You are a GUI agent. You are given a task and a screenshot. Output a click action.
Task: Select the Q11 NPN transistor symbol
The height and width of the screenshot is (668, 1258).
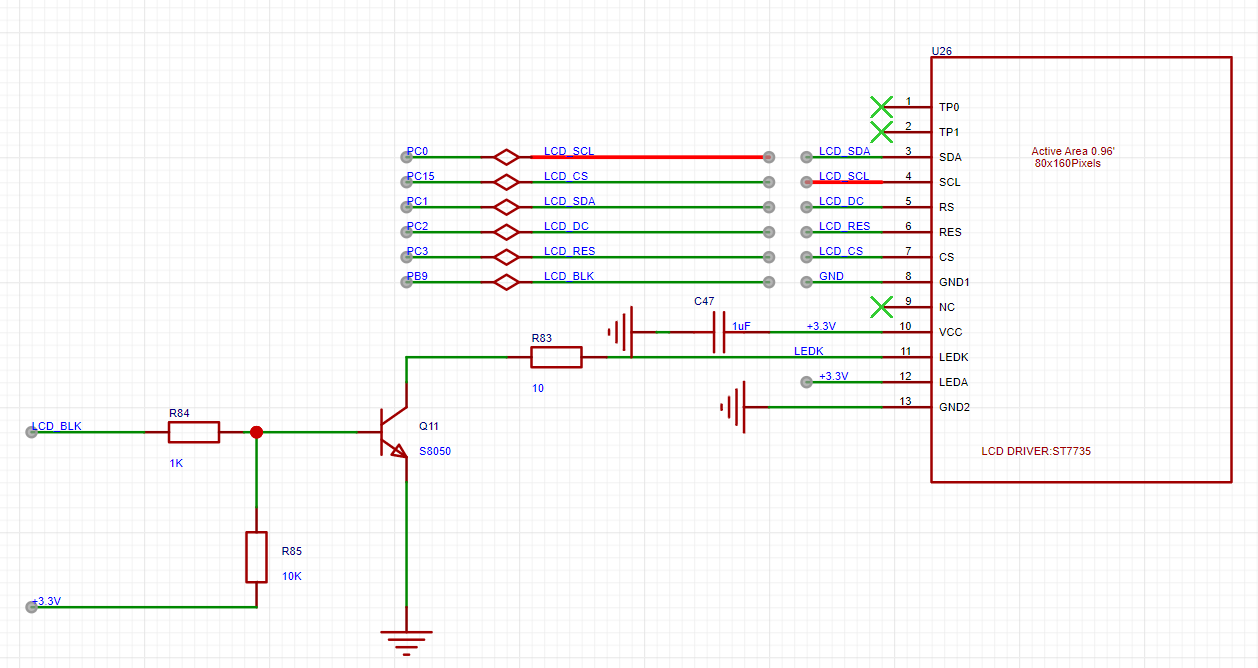[x=394, y=432]
